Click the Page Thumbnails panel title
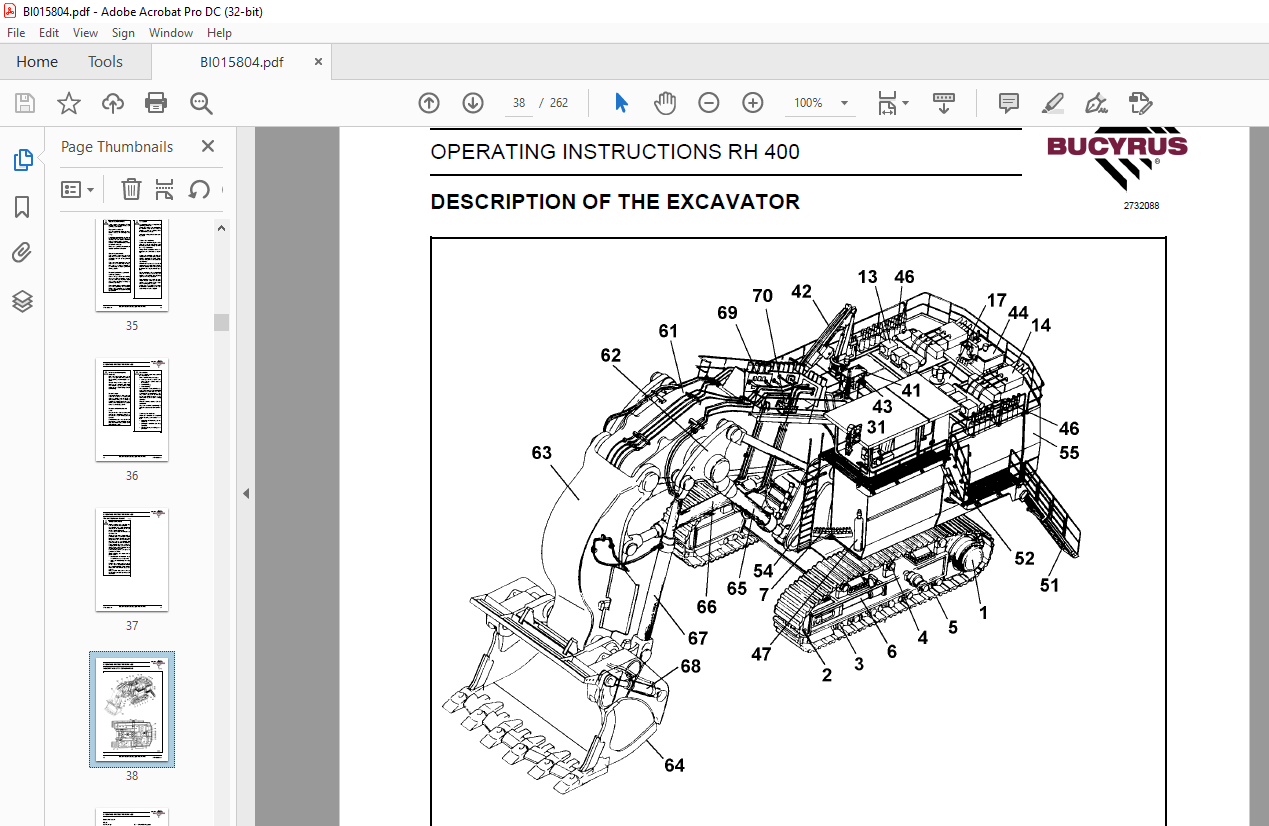Image resolution: width=1269 pixels, height=826 pixels. pos(117,147)
